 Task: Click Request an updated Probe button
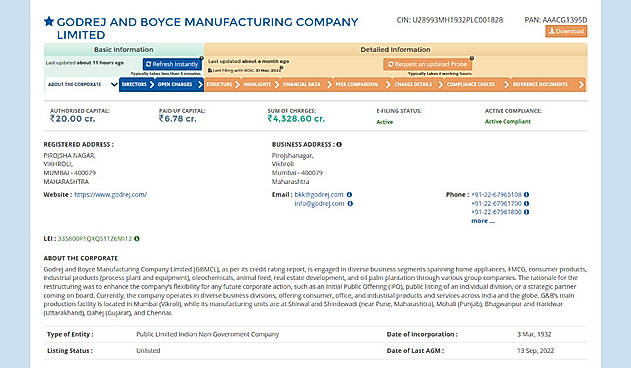click(427, 64)
